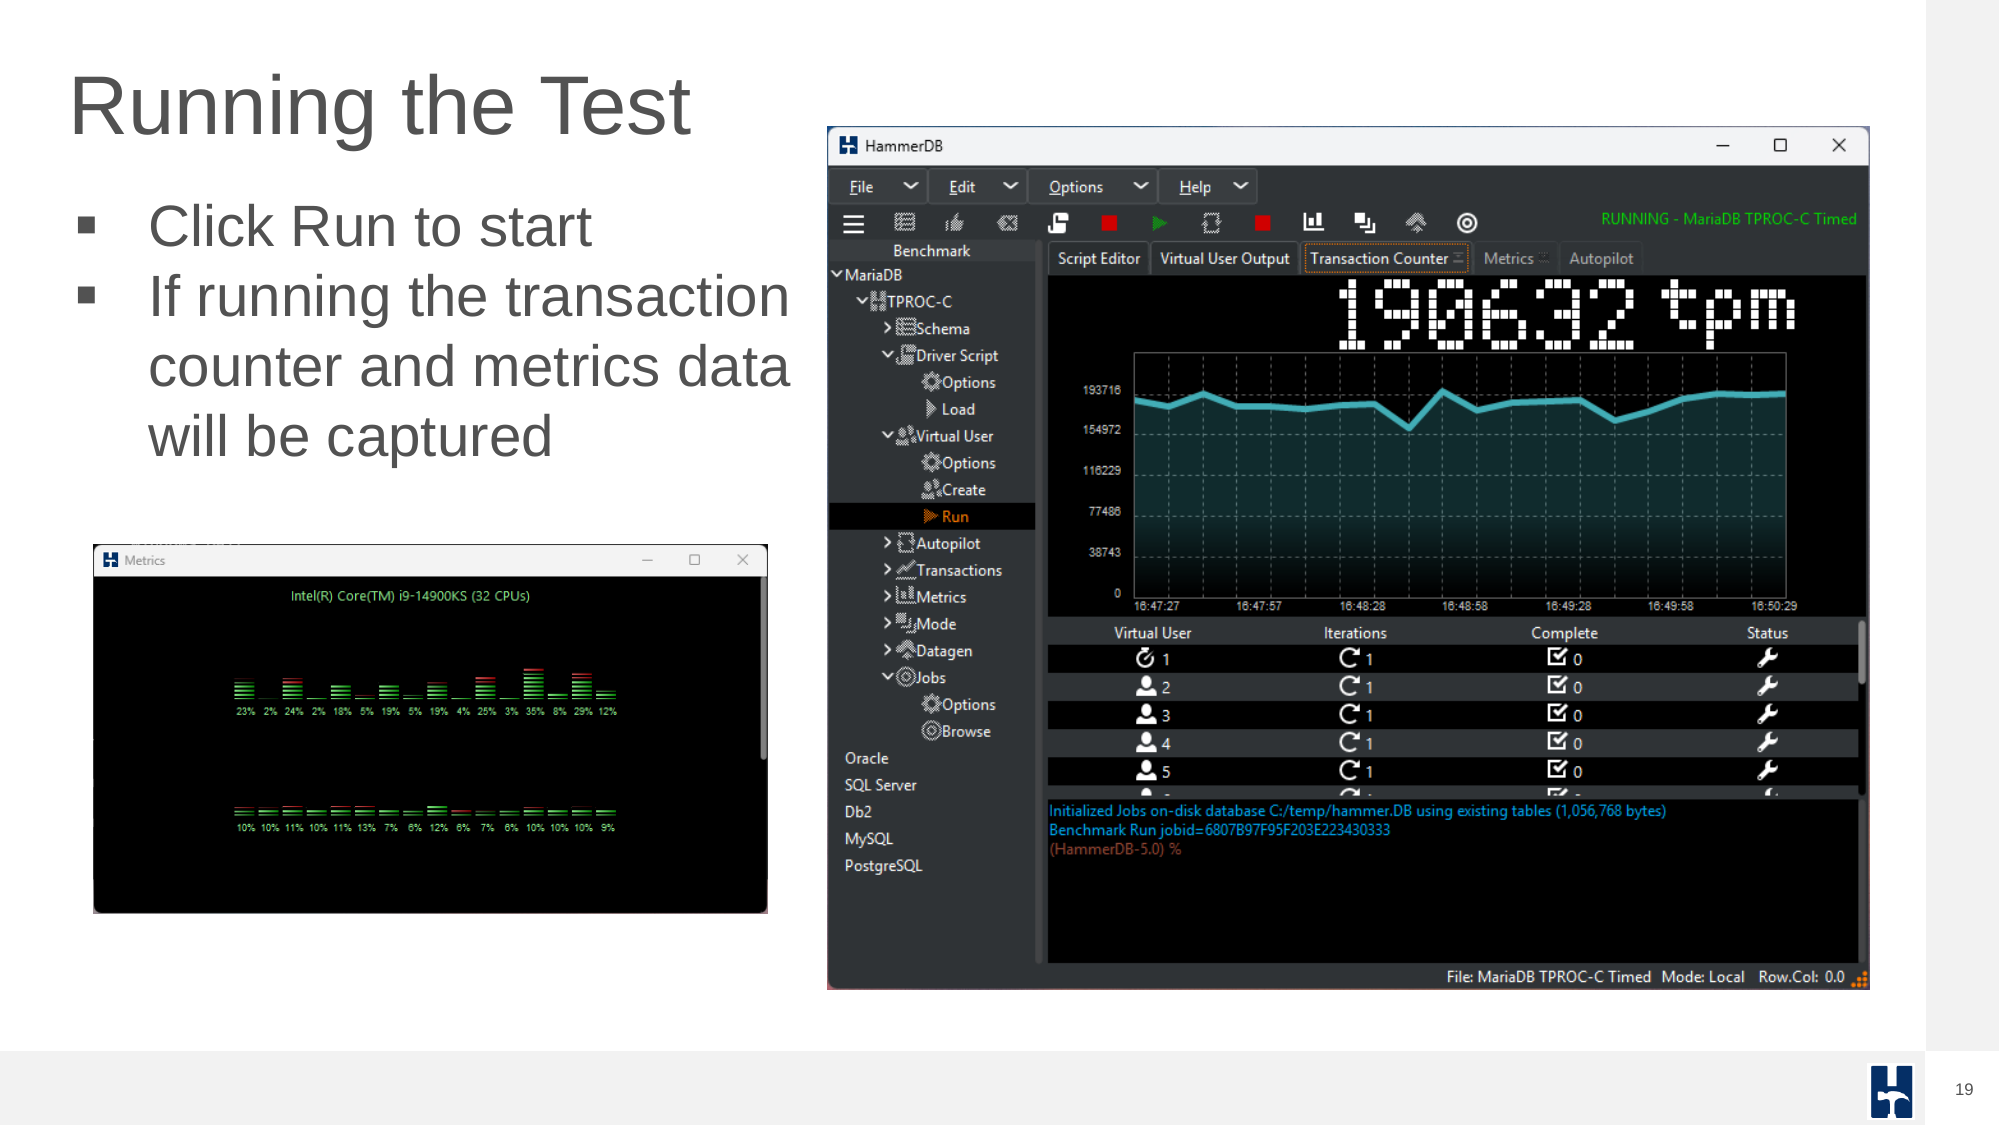Viewport: 2000px width, 1125px height.
Task: Click the Complete check icon for user 1
Action: coord(1557,657)
